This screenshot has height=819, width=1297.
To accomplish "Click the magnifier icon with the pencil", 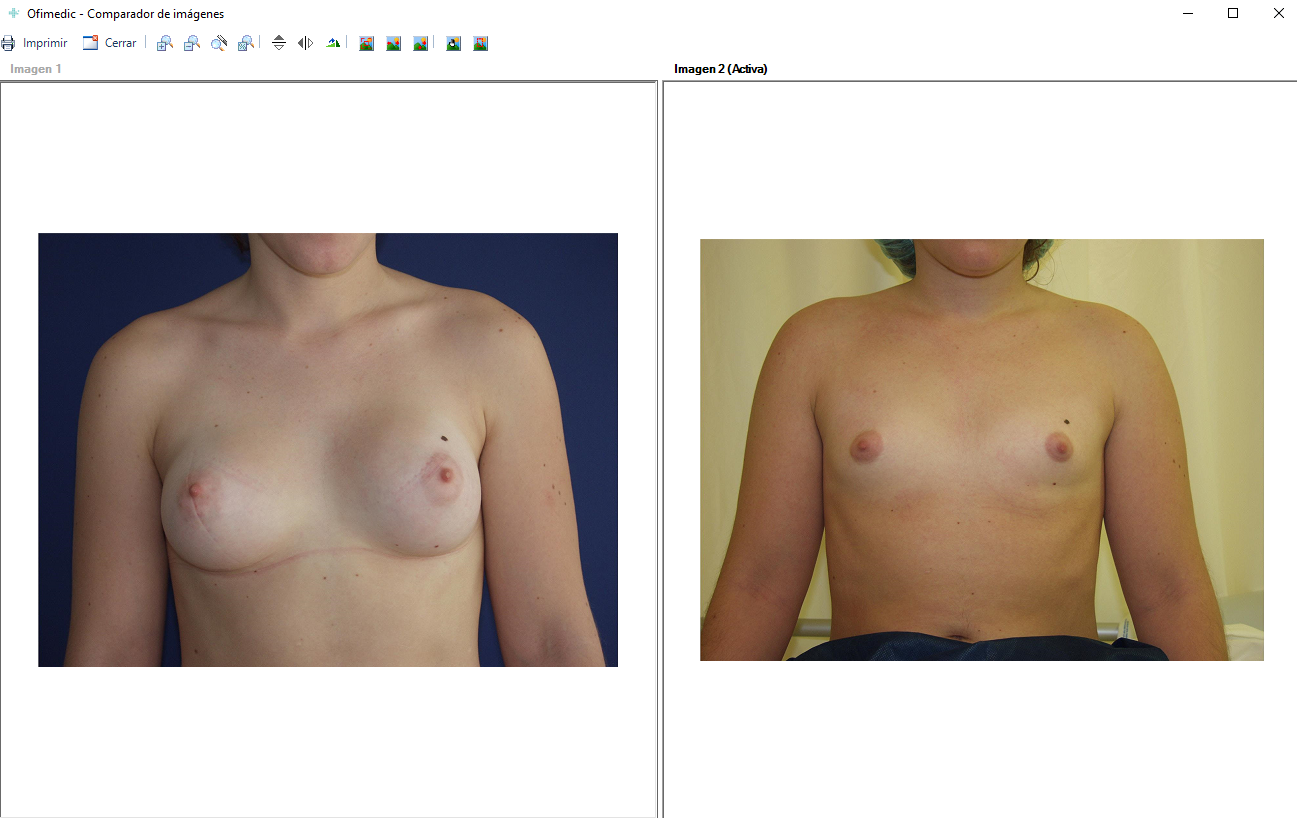I will (219, 43).
